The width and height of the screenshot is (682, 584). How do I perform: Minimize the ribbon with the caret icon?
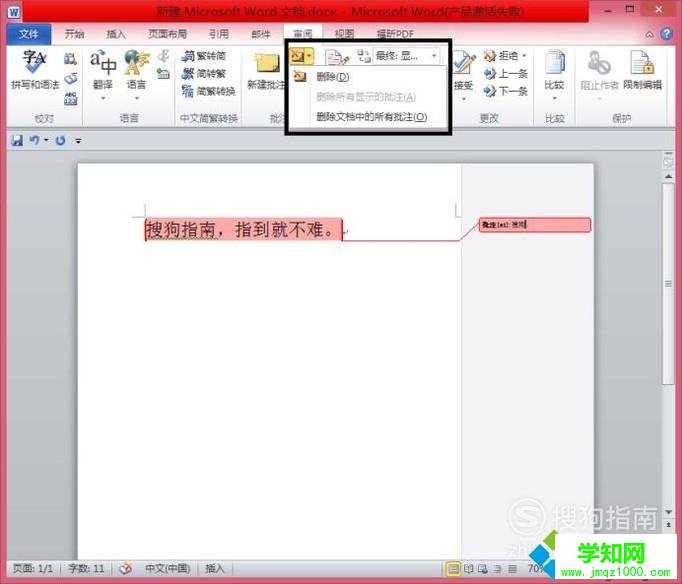click(x=649, y=34)
